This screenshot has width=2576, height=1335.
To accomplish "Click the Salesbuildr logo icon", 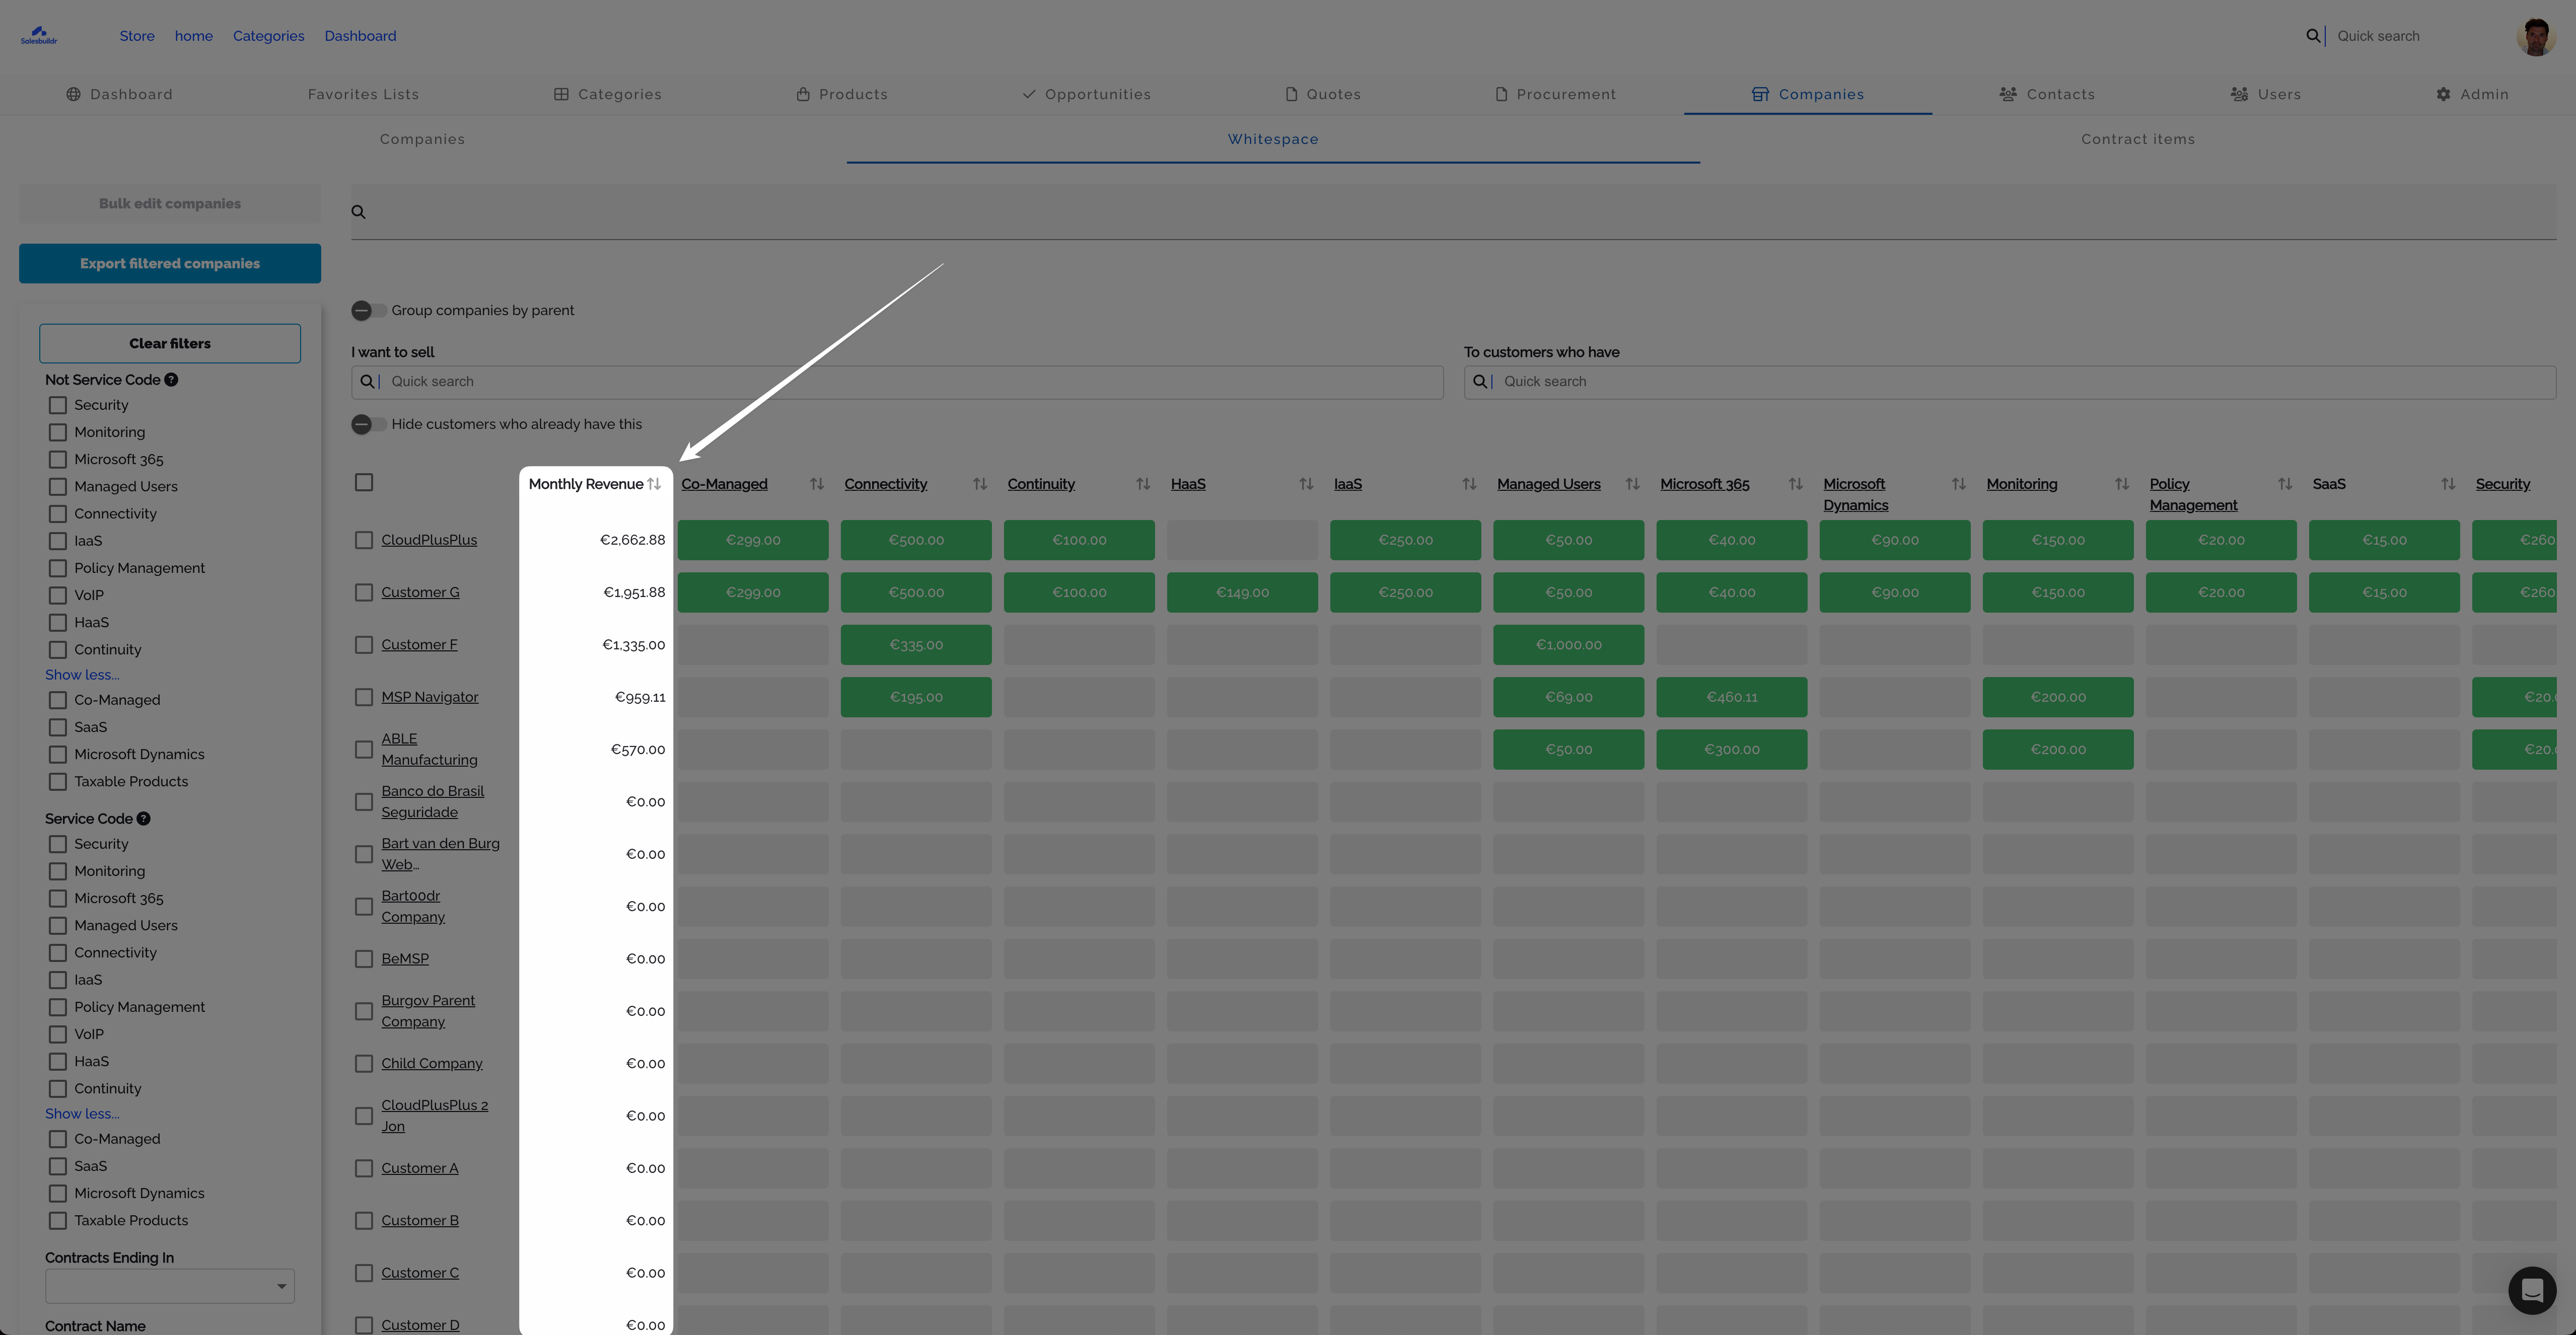I will (39, 35).
